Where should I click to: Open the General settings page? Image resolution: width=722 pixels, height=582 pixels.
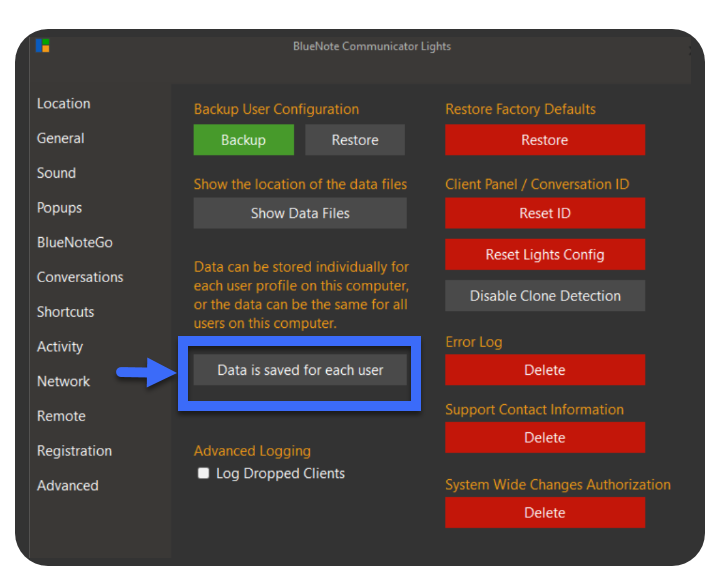pos(60,138)
